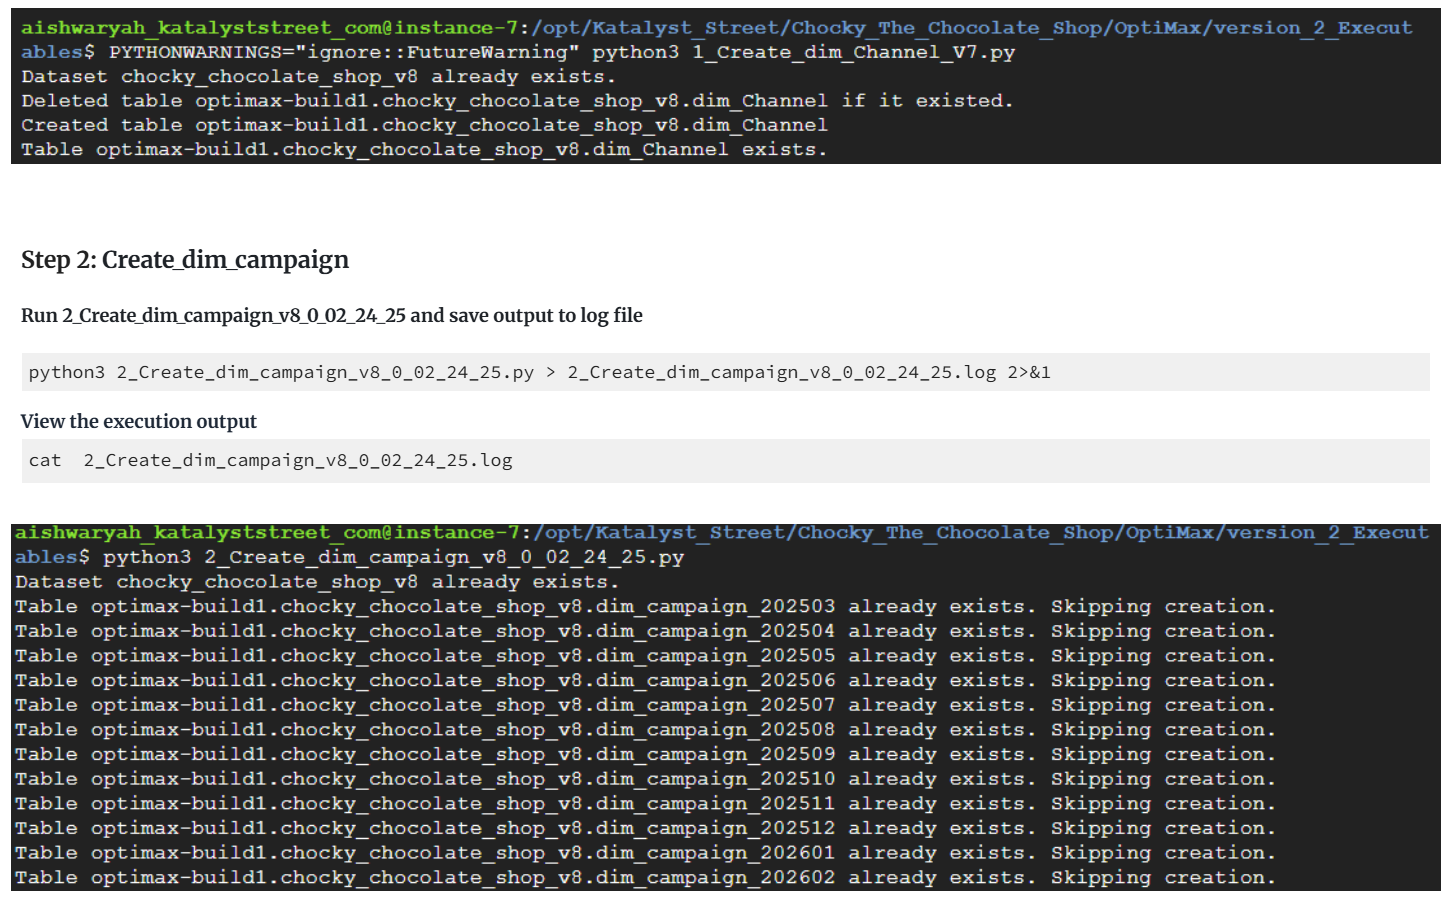Click the 'Dataset ... already exists.' line under the dim_campaign command
The height and width of the screenshot is (897, 1454).
317,582
